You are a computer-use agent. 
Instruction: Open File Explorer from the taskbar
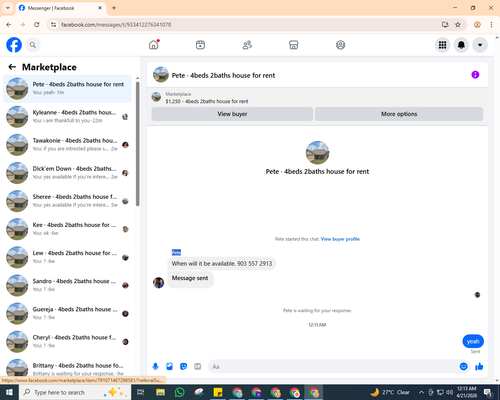click(x=160, y=392)
